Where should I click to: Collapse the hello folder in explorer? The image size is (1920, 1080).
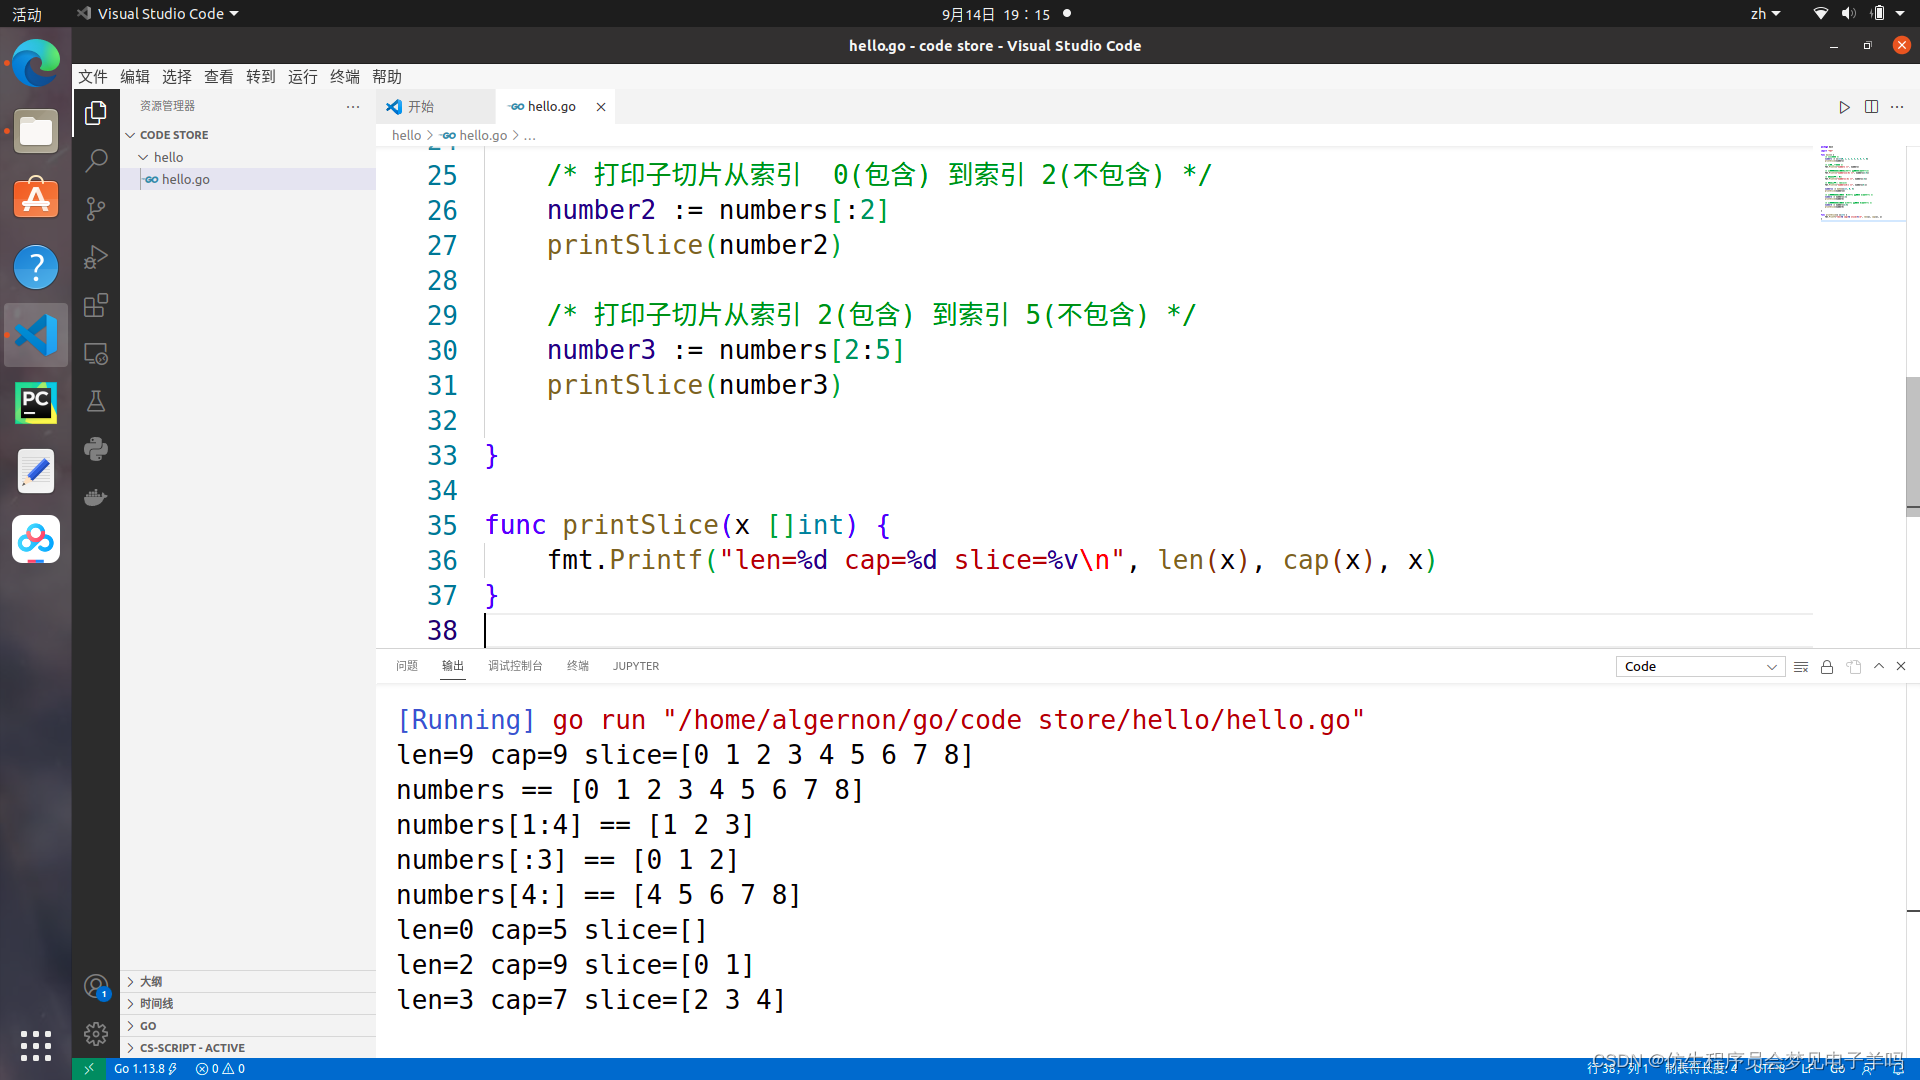click(x=248, y=157)
